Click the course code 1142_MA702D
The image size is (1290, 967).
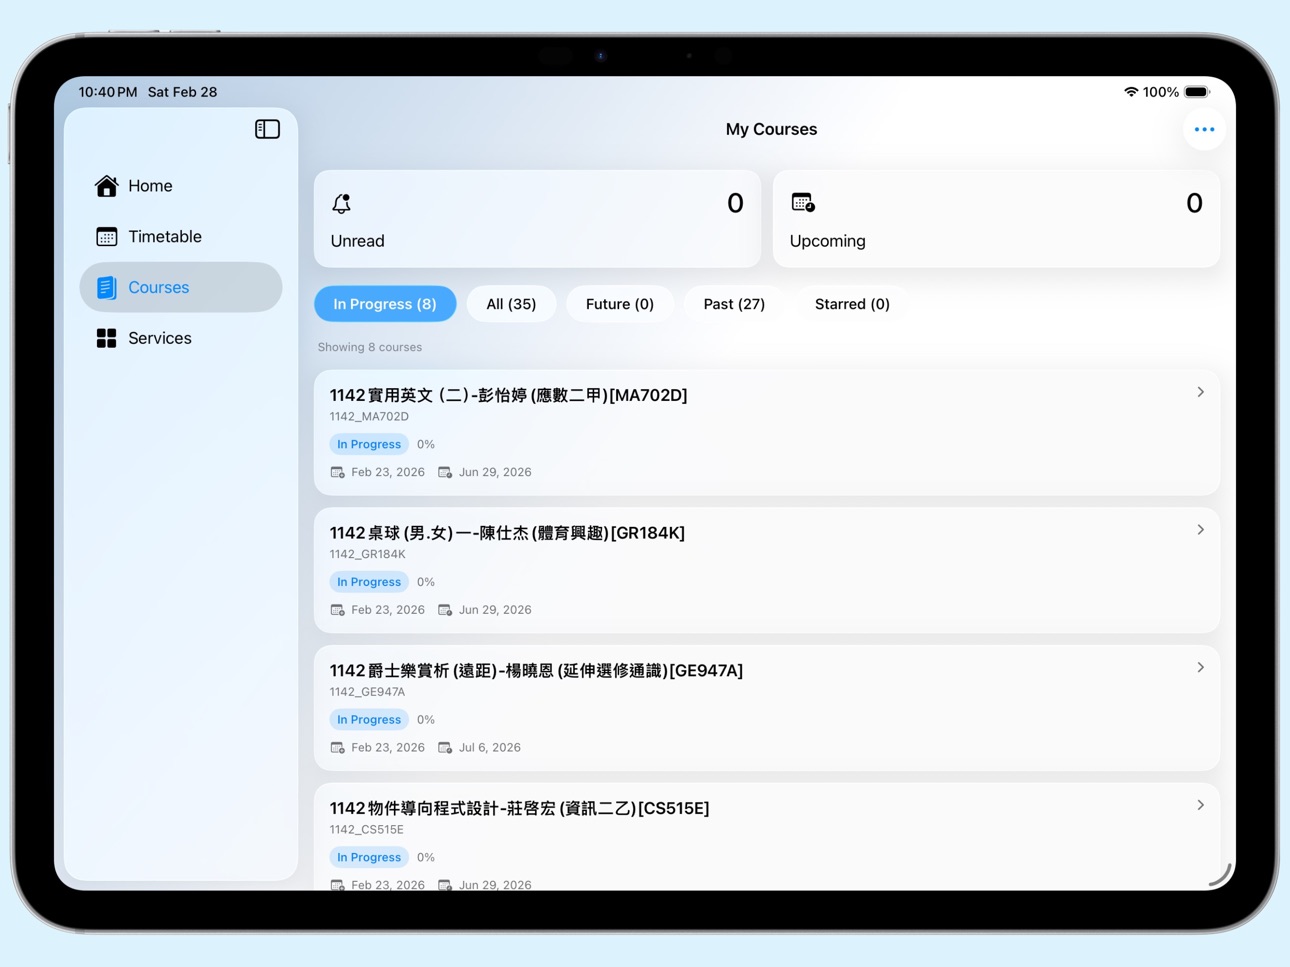[369, 417]
